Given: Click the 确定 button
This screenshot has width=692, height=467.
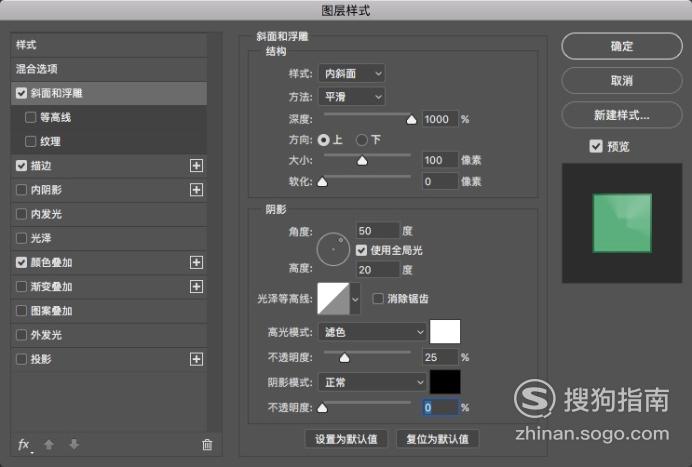Looking at the screenshot, I should tap(622, 46).
